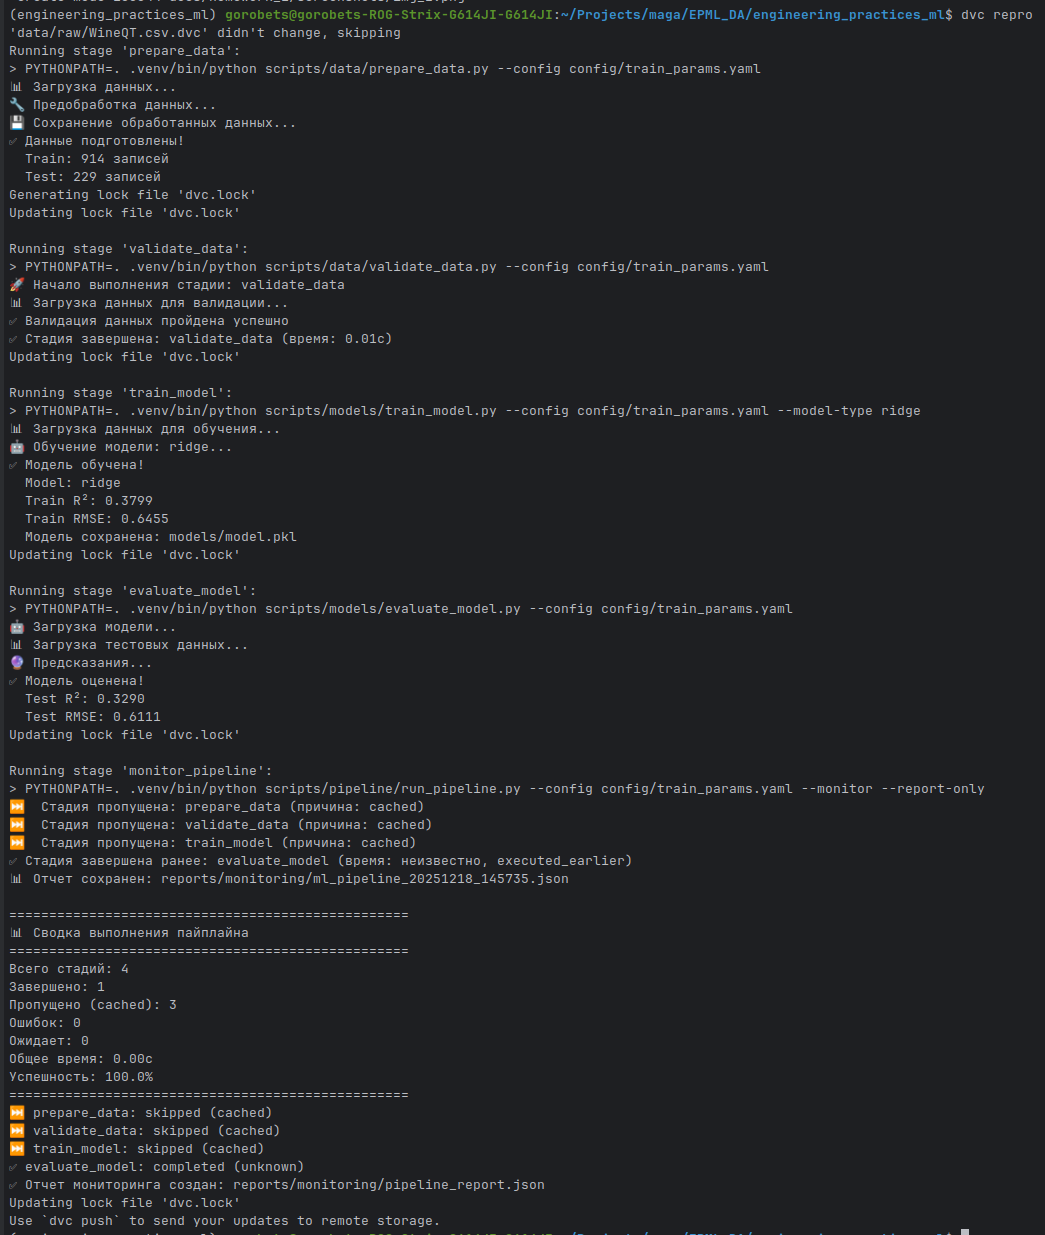1045x1235 pixels.
Task: Click chart emoji before "Загрузка тестовых данных"
Action: click(x=16, y=645)
